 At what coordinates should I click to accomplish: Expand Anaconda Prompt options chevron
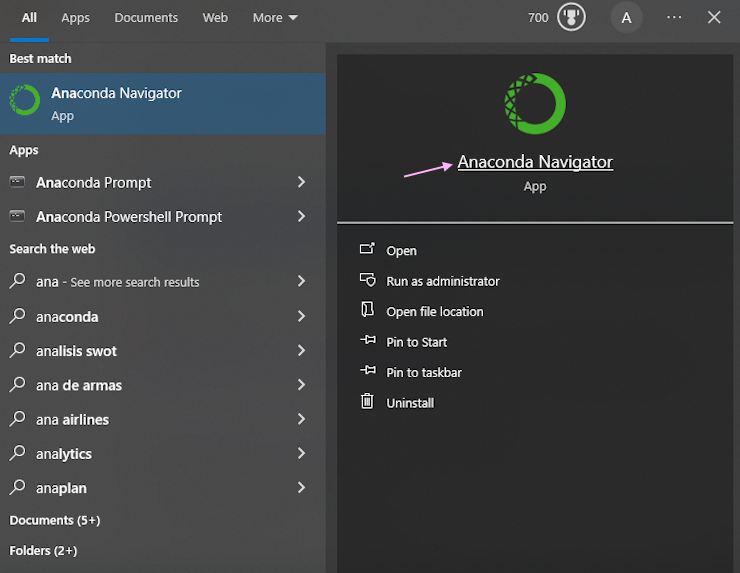[301, 182]
